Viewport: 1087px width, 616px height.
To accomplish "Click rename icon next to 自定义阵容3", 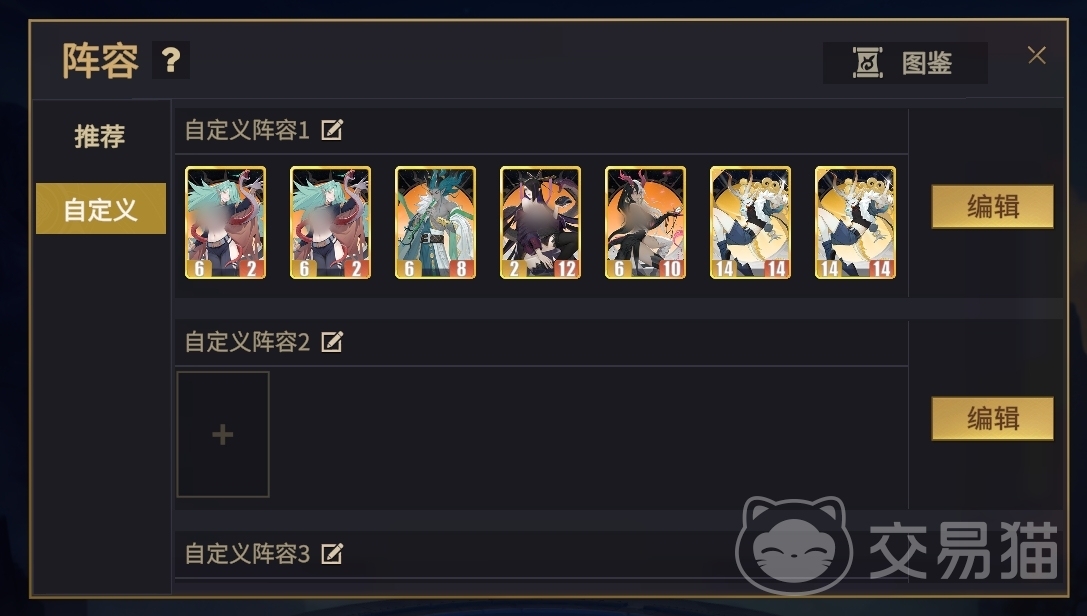I will (332, 554).
